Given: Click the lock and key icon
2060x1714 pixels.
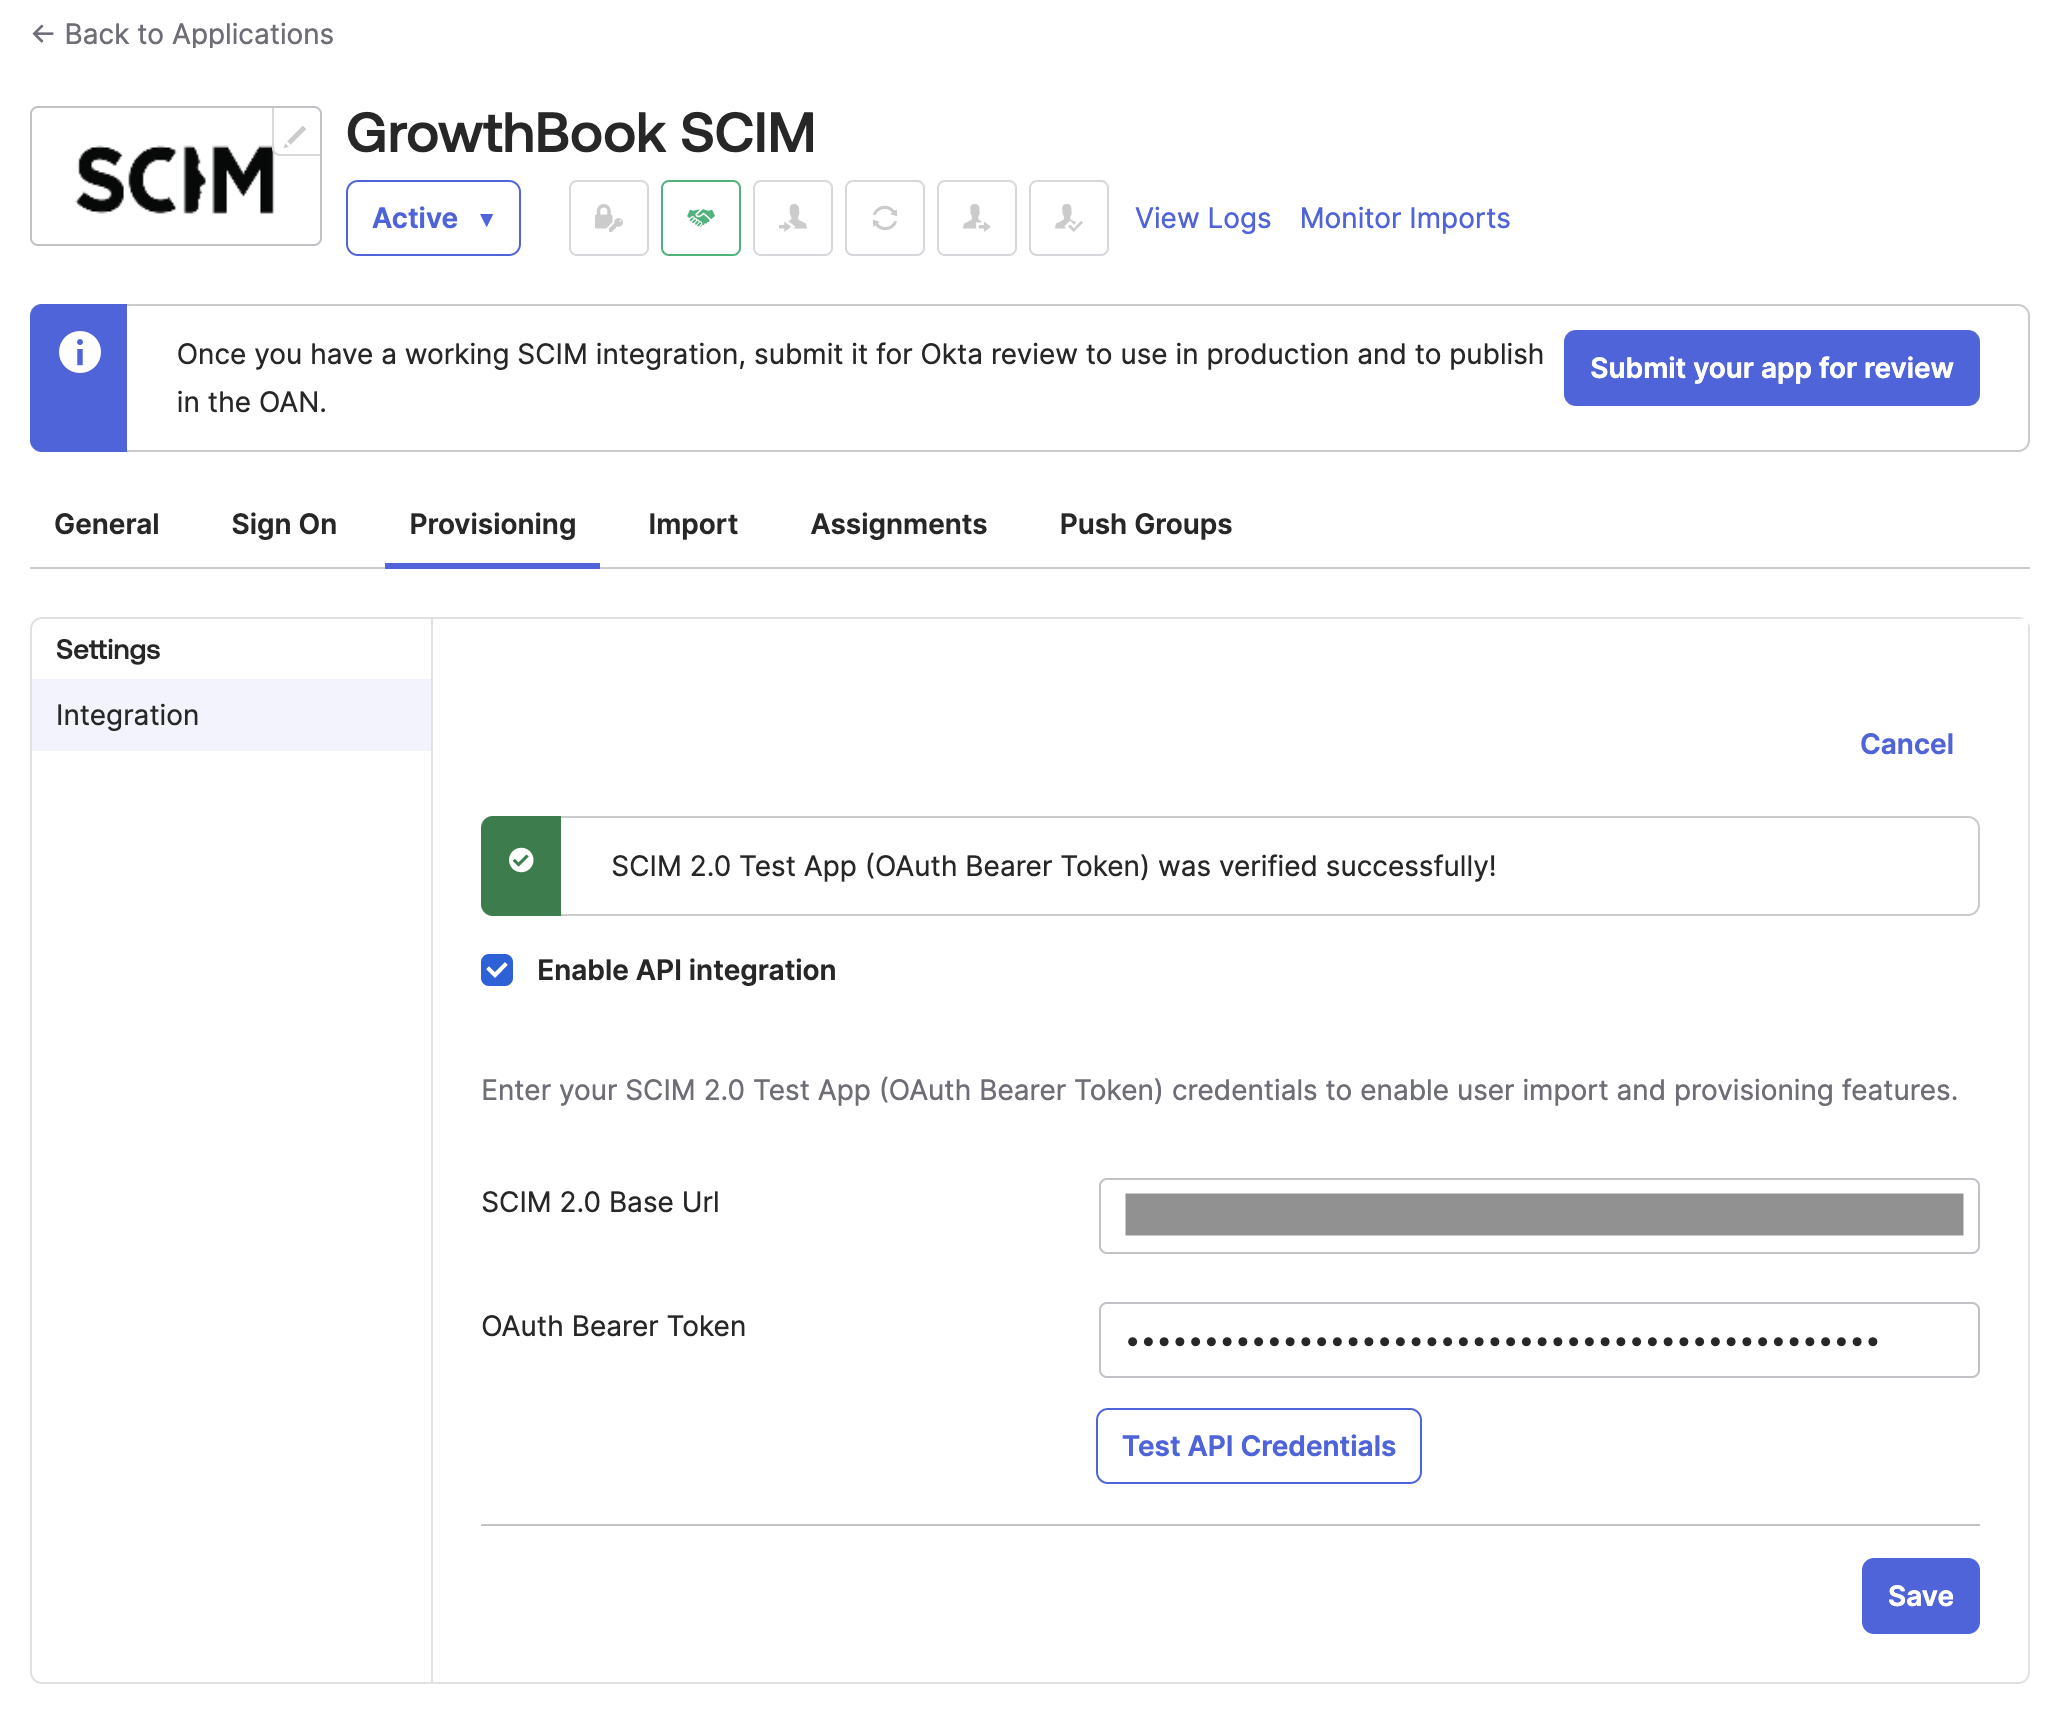Looking at the screenshot, I should click(x=608, y=218).
